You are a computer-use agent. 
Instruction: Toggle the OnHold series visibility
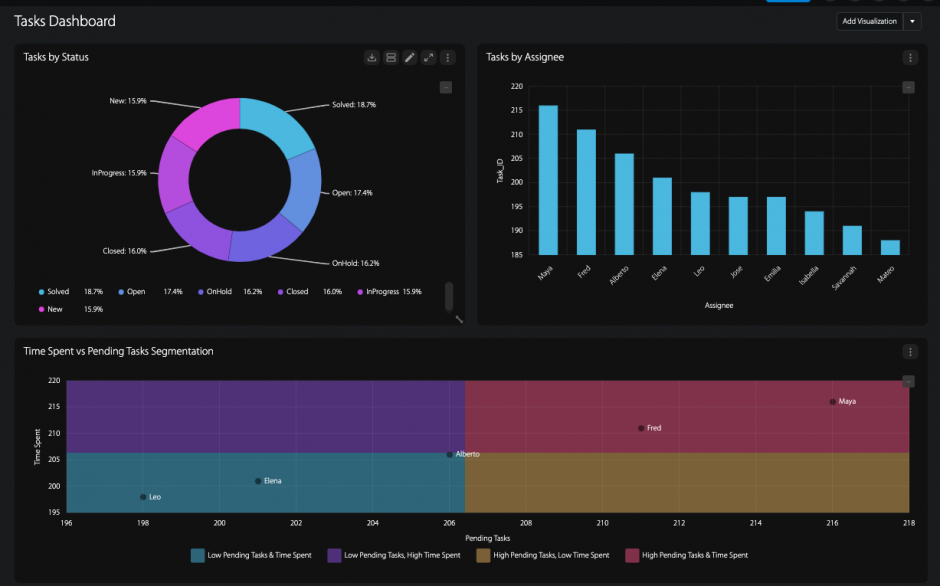coord(218,291)
